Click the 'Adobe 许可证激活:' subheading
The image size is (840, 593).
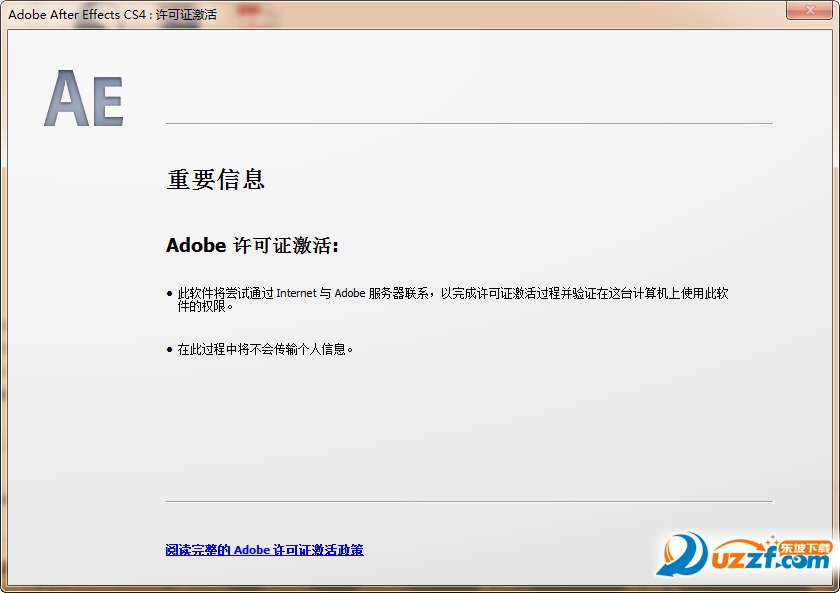pos(252,245)
